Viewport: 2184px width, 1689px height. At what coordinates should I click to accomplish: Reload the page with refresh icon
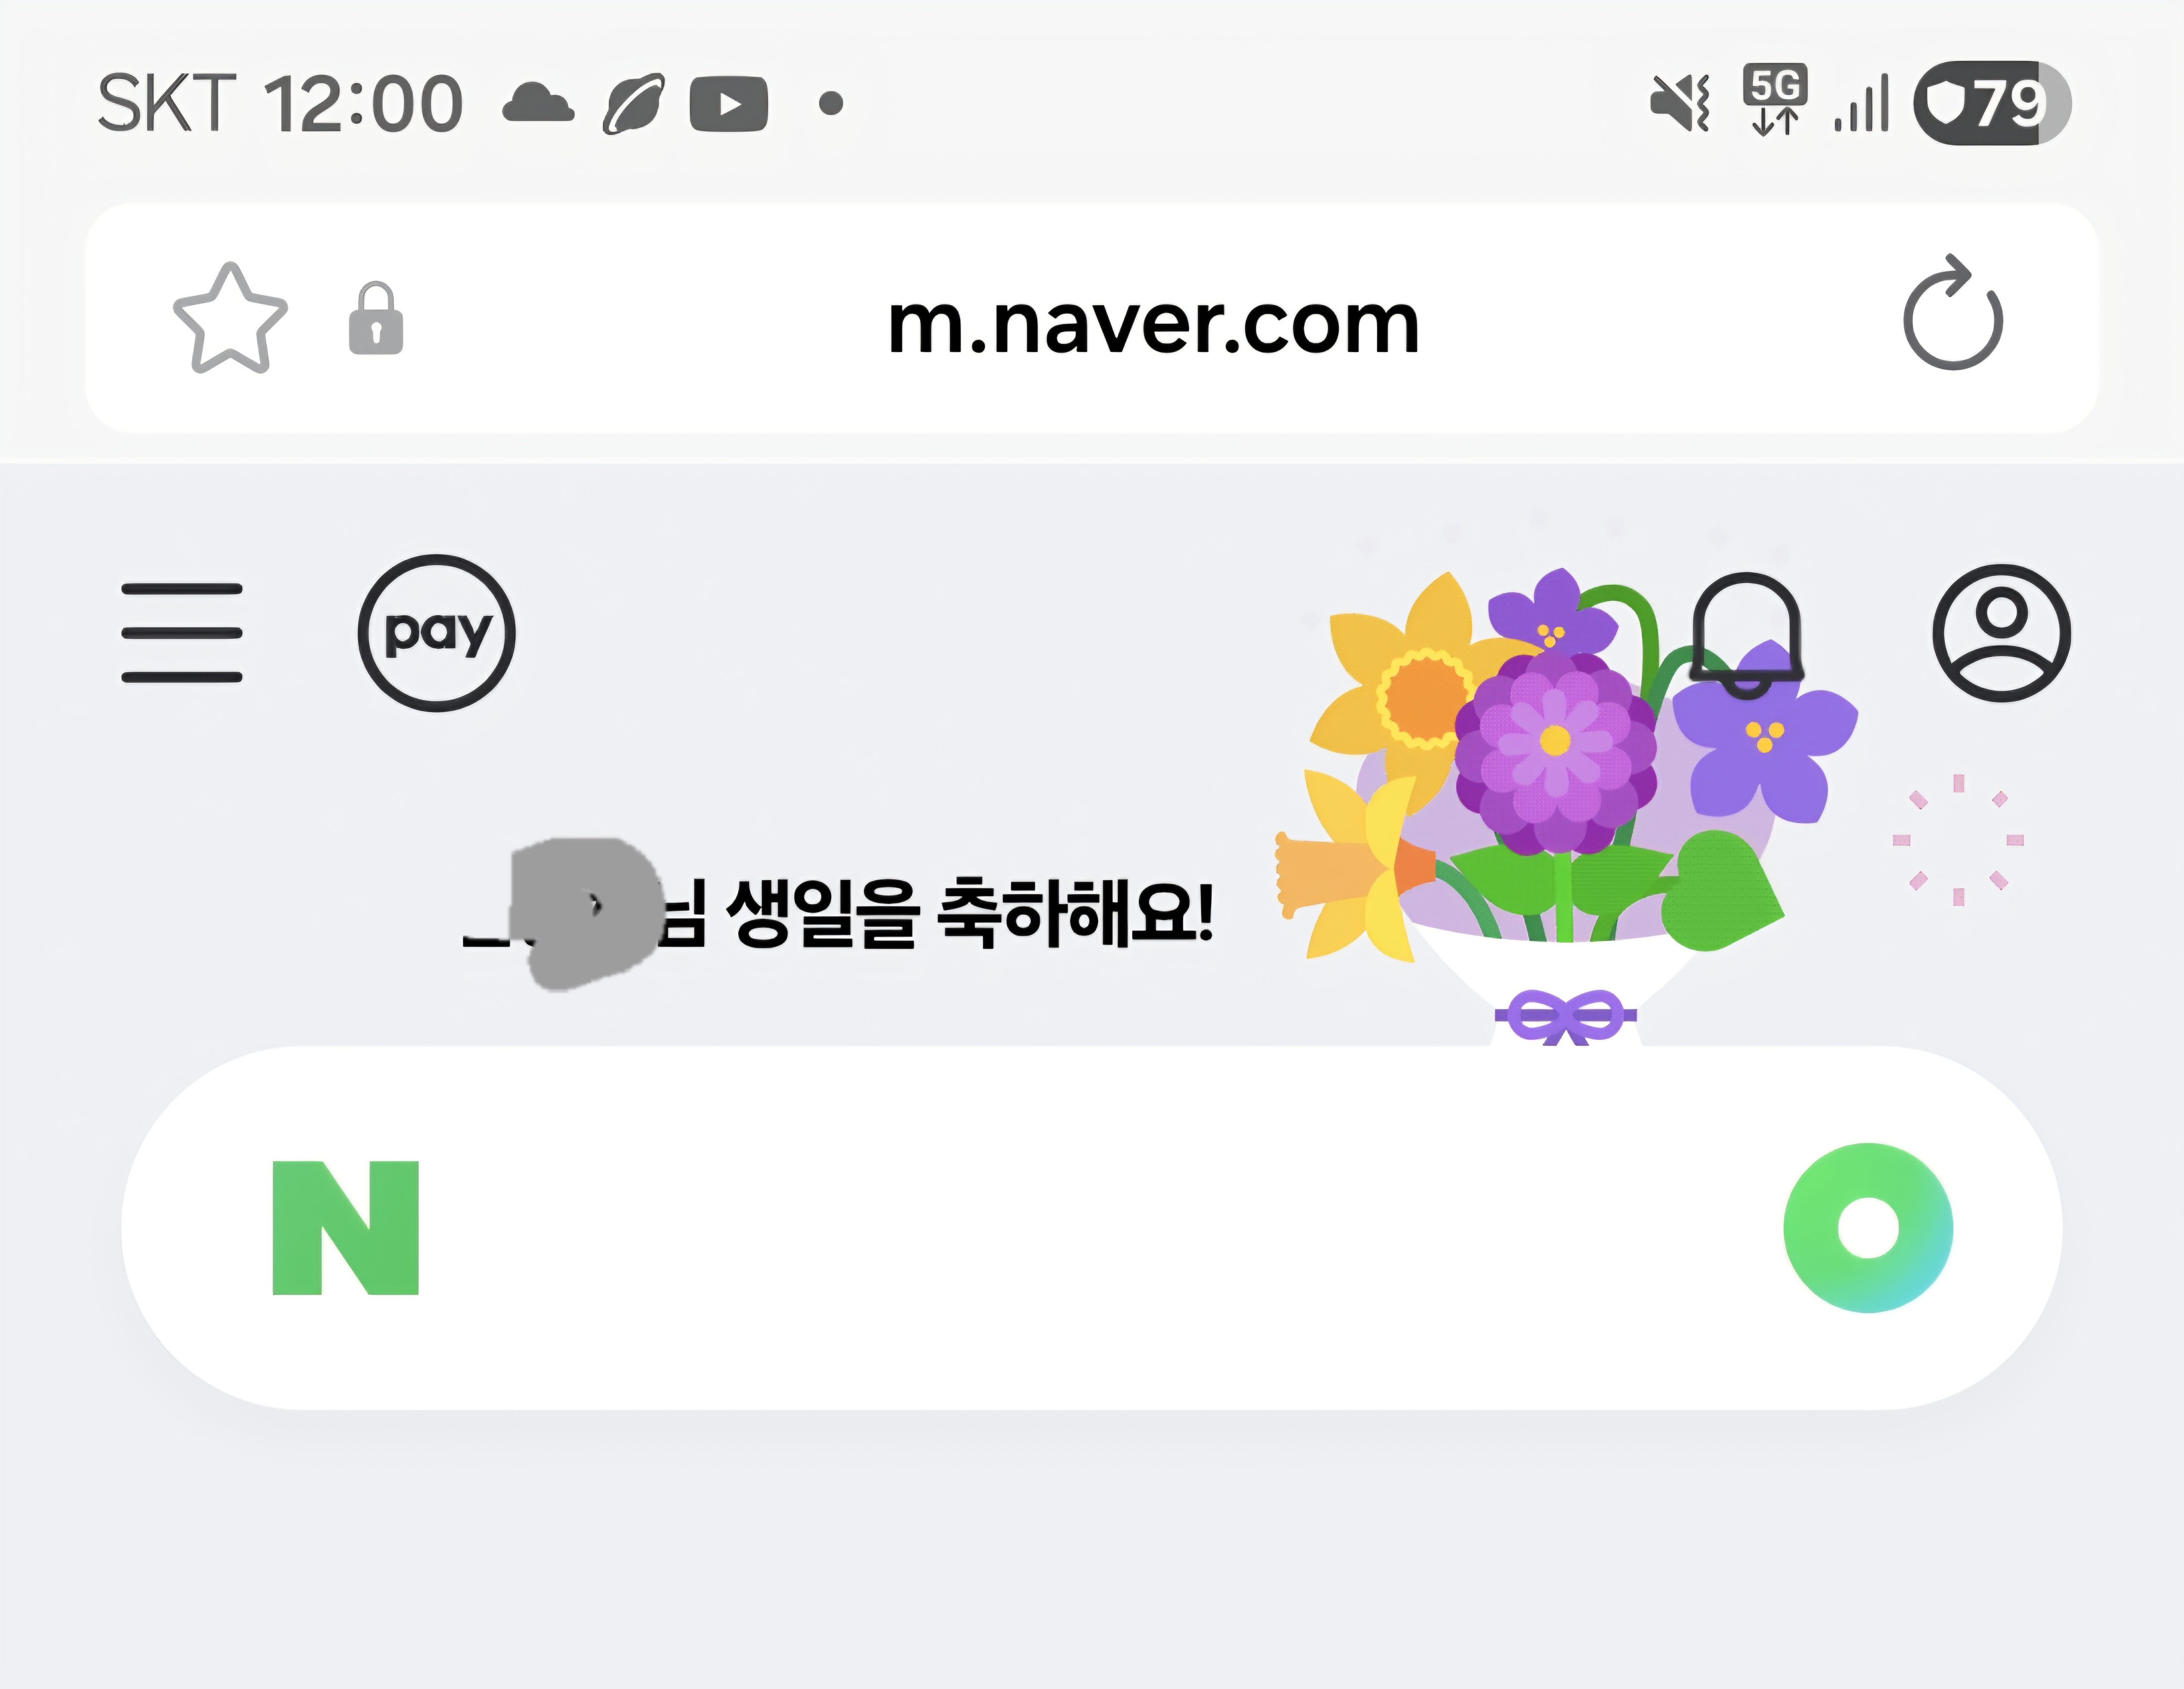click(1952, 313)
